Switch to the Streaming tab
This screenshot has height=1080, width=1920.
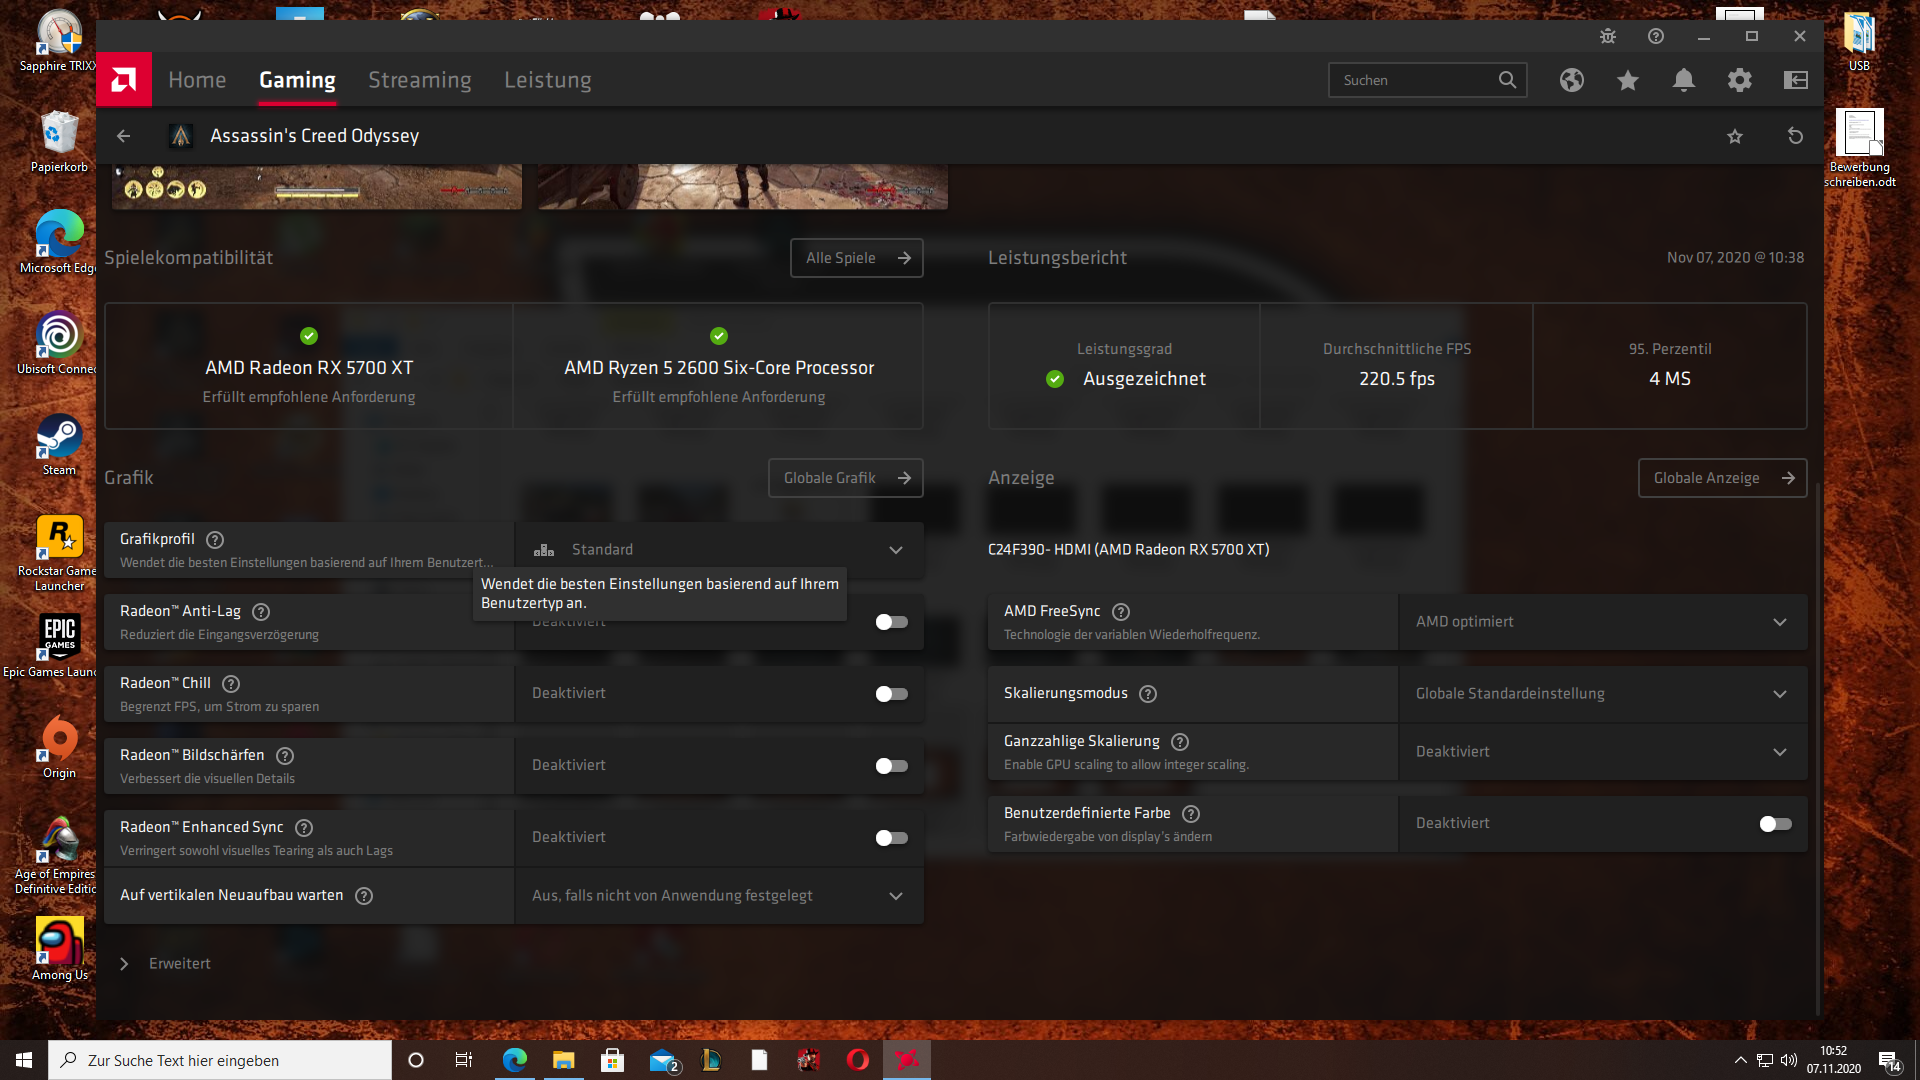click(419, 80)
